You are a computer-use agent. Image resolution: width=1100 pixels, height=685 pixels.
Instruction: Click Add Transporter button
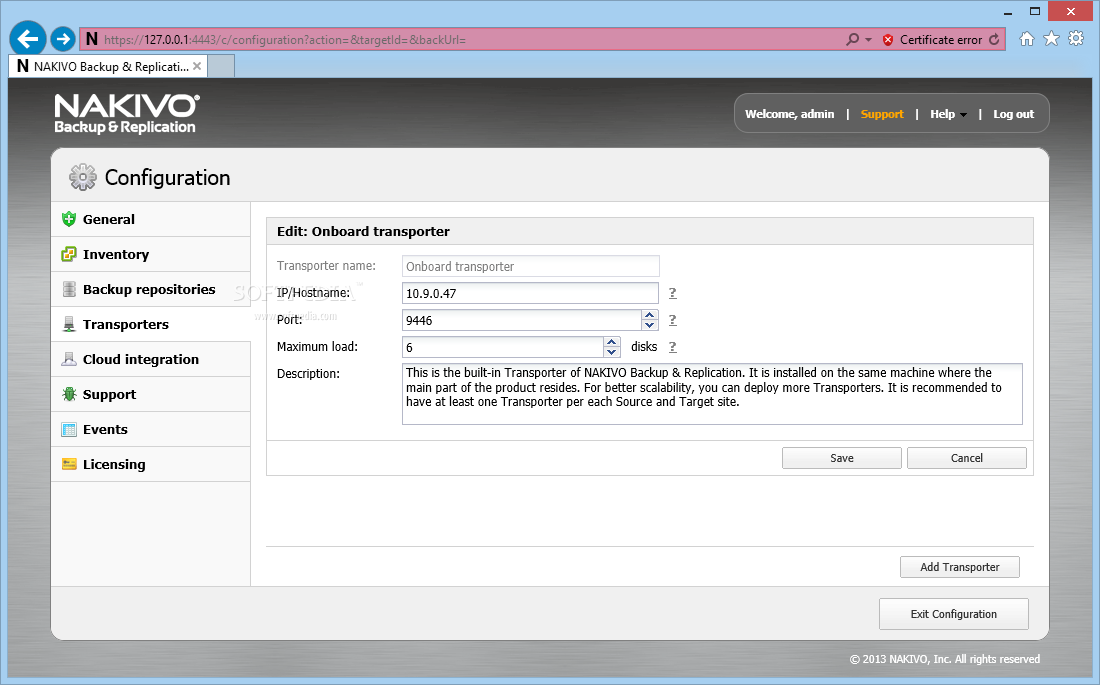pos(960,567)
